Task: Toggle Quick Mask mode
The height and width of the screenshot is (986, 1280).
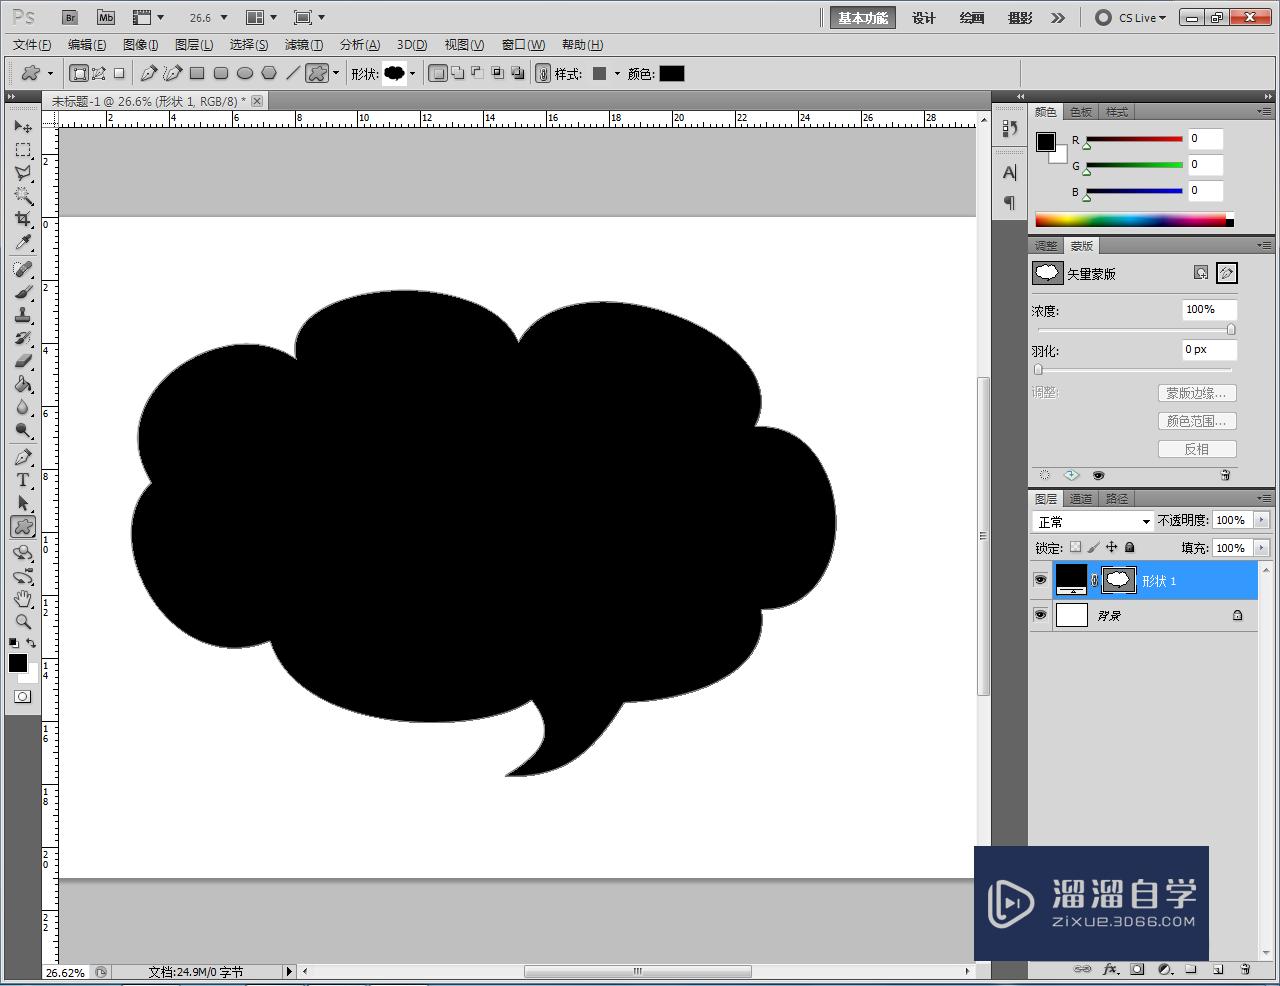Action: 23,696
